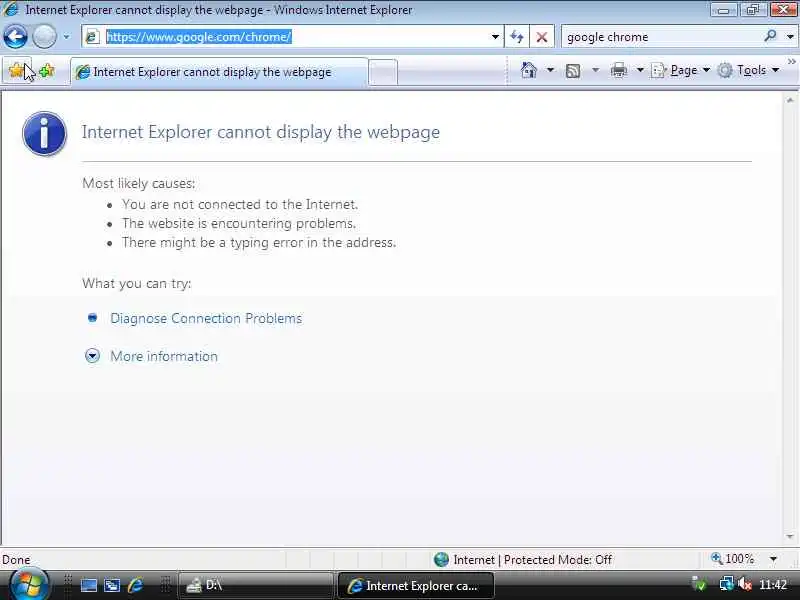Screen dimensions: 800x600
Task: Open the address bar history dropdown
Action: [495, 37]
